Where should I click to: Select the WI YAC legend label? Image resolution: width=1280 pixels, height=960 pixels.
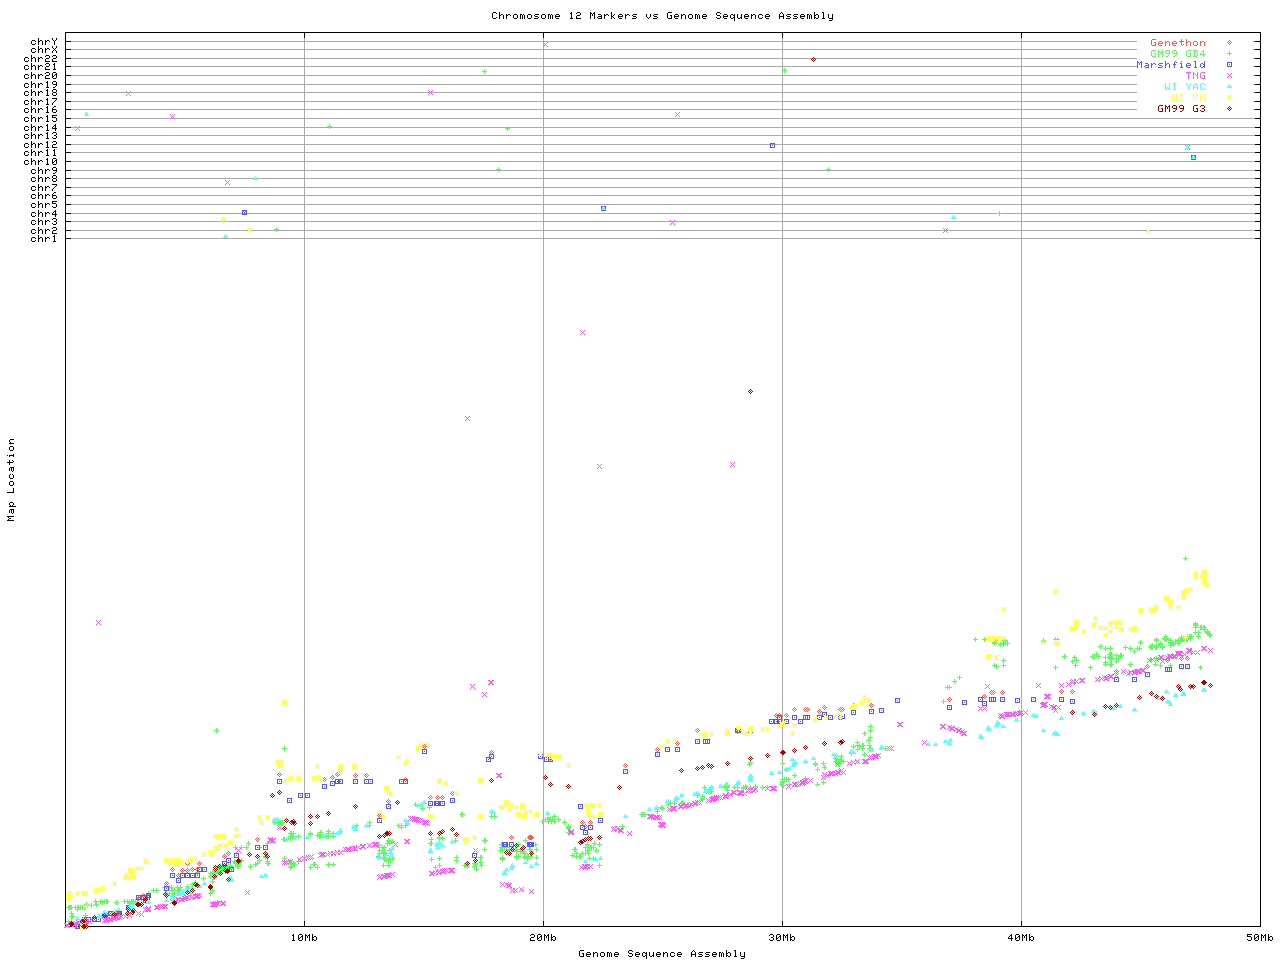point(1184,87)
